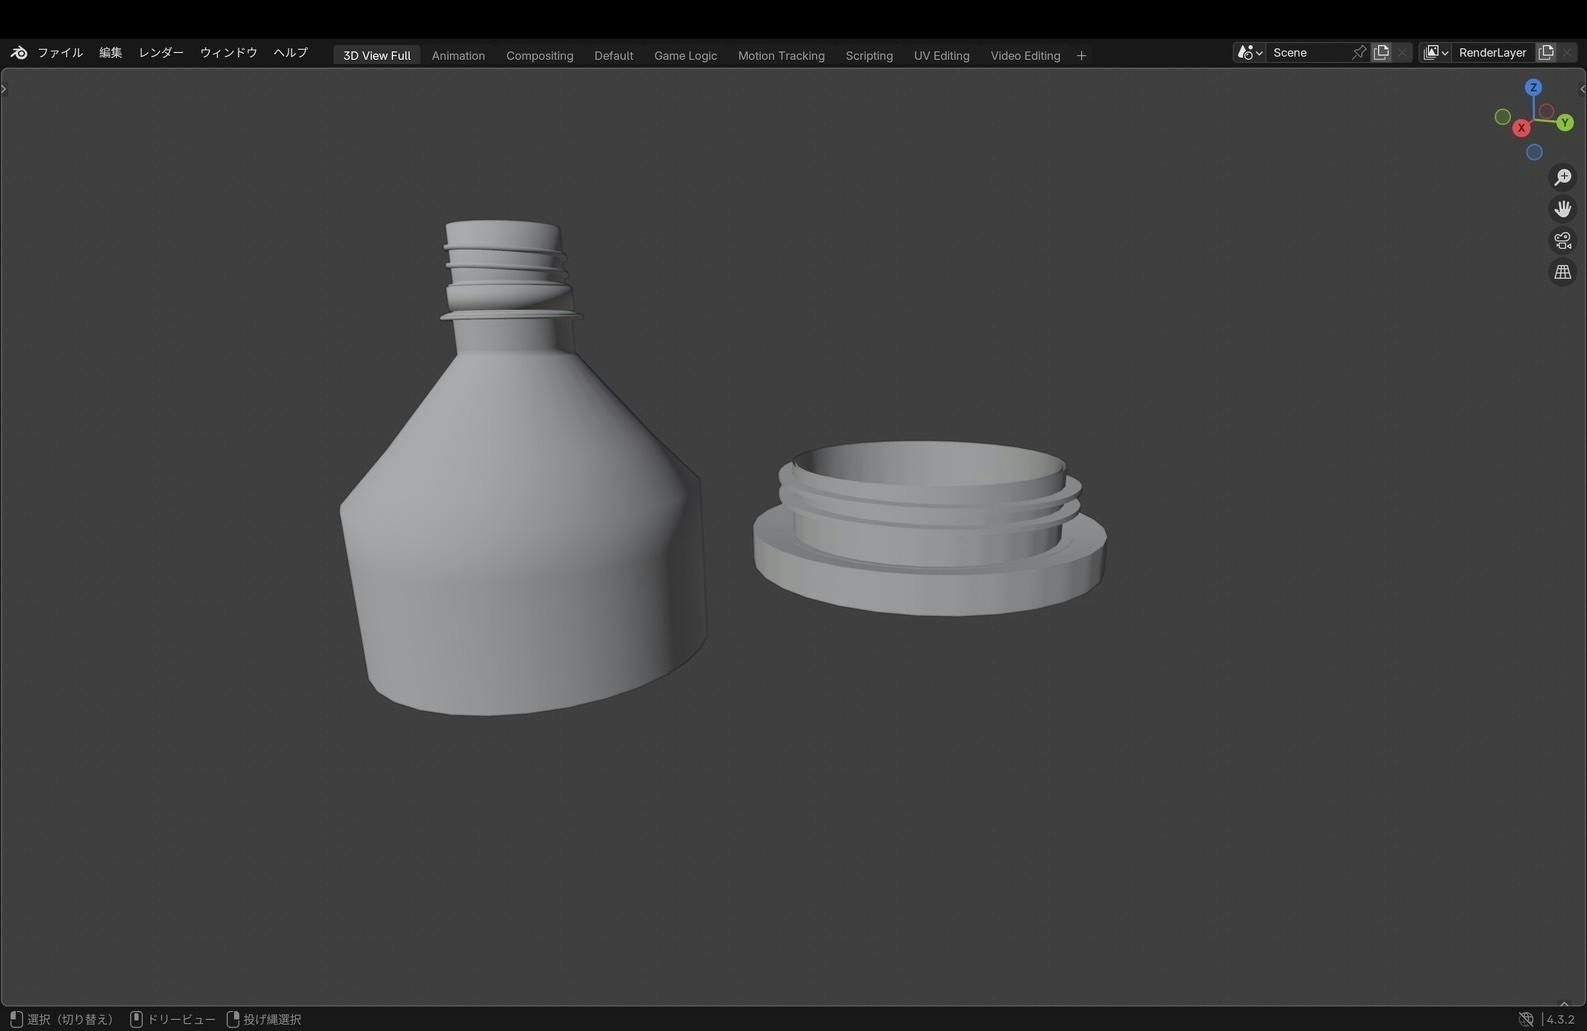Expand the toolbar via left edge arrow

(x=4, y=89)
